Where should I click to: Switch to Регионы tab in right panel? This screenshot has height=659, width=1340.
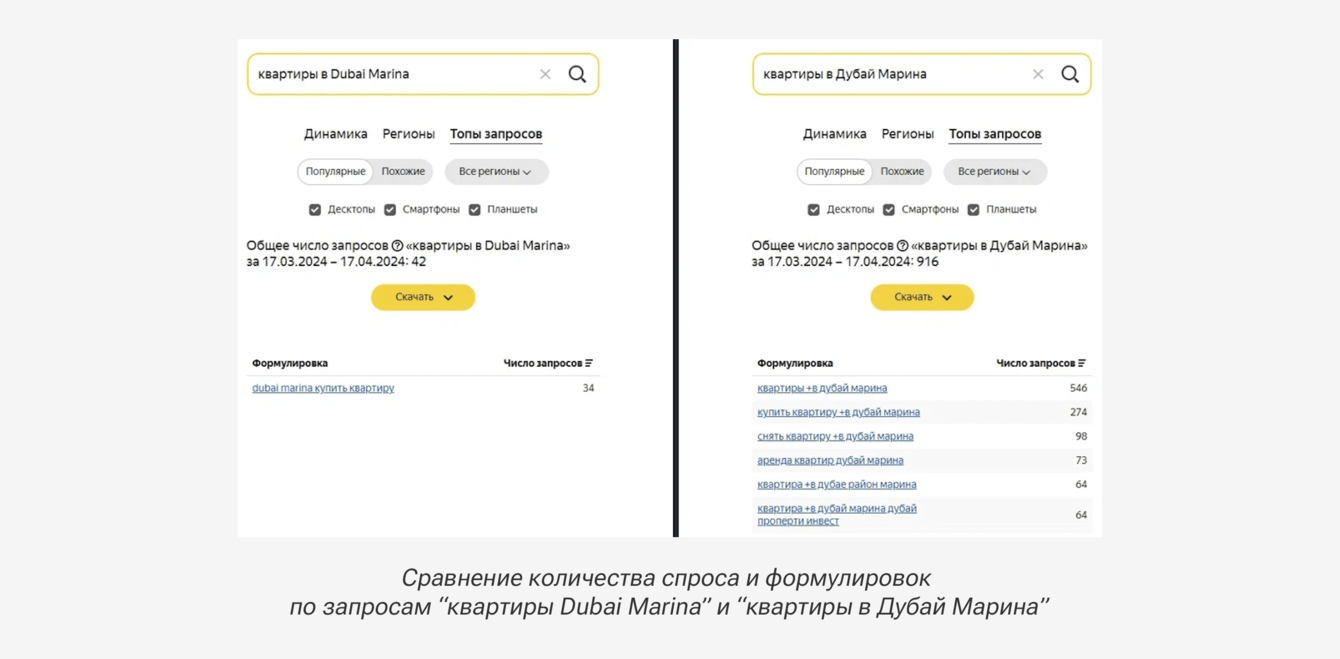907,134
